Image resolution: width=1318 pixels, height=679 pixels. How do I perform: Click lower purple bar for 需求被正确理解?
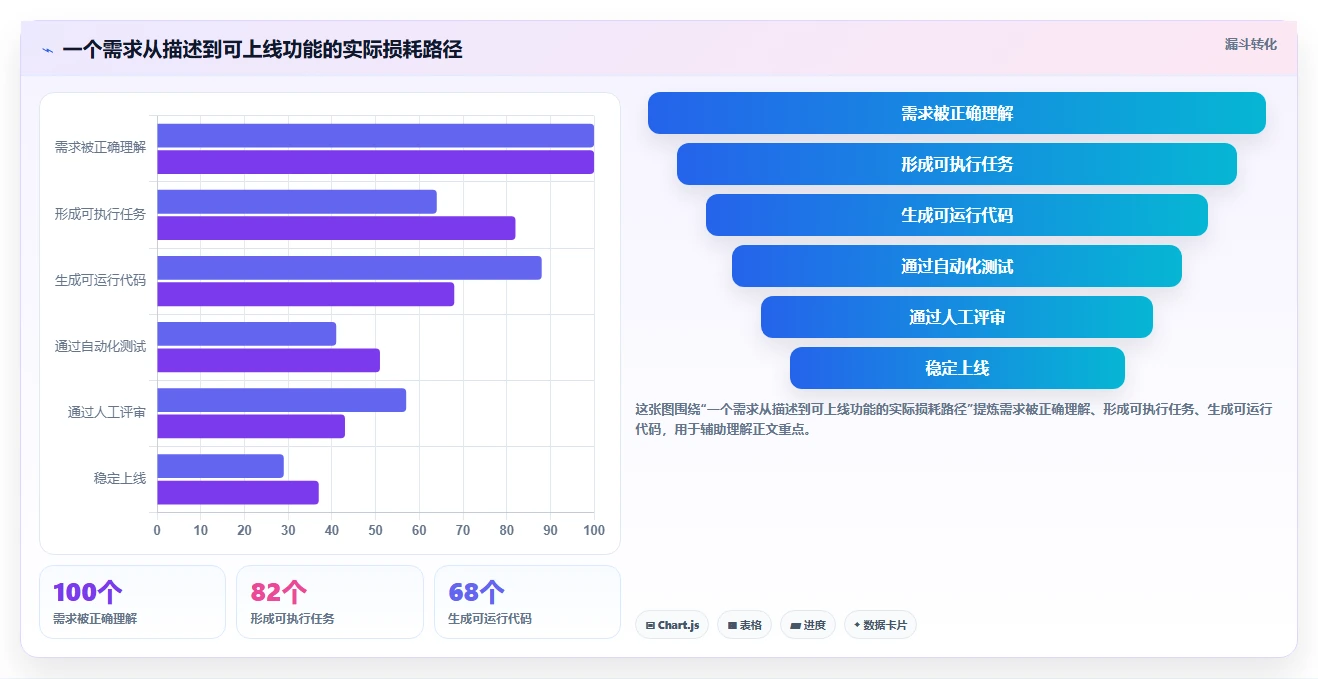375,162
